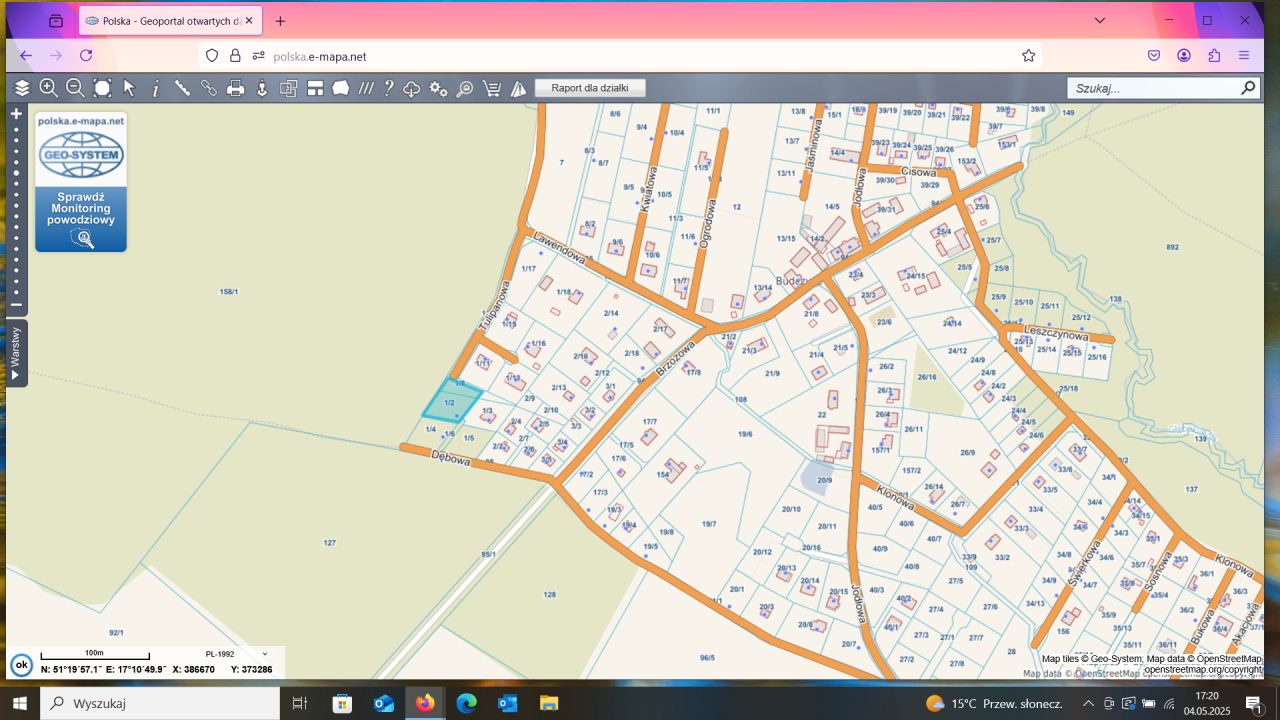Viewport: 1280px width, 720px height.
Task: Expand the Warstwy side panel
Action: 16,353
